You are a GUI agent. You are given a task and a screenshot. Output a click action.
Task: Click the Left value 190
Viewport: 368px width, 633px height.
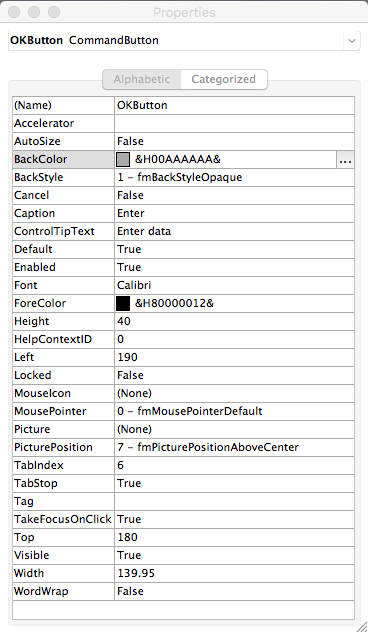(x=234, y=357)
